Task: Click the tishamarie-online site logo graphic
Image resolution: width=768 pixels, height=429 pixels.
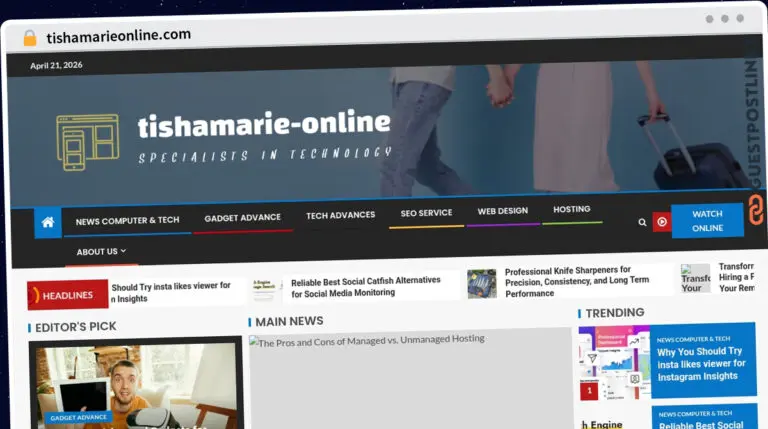Action: (x=88, y=142)
